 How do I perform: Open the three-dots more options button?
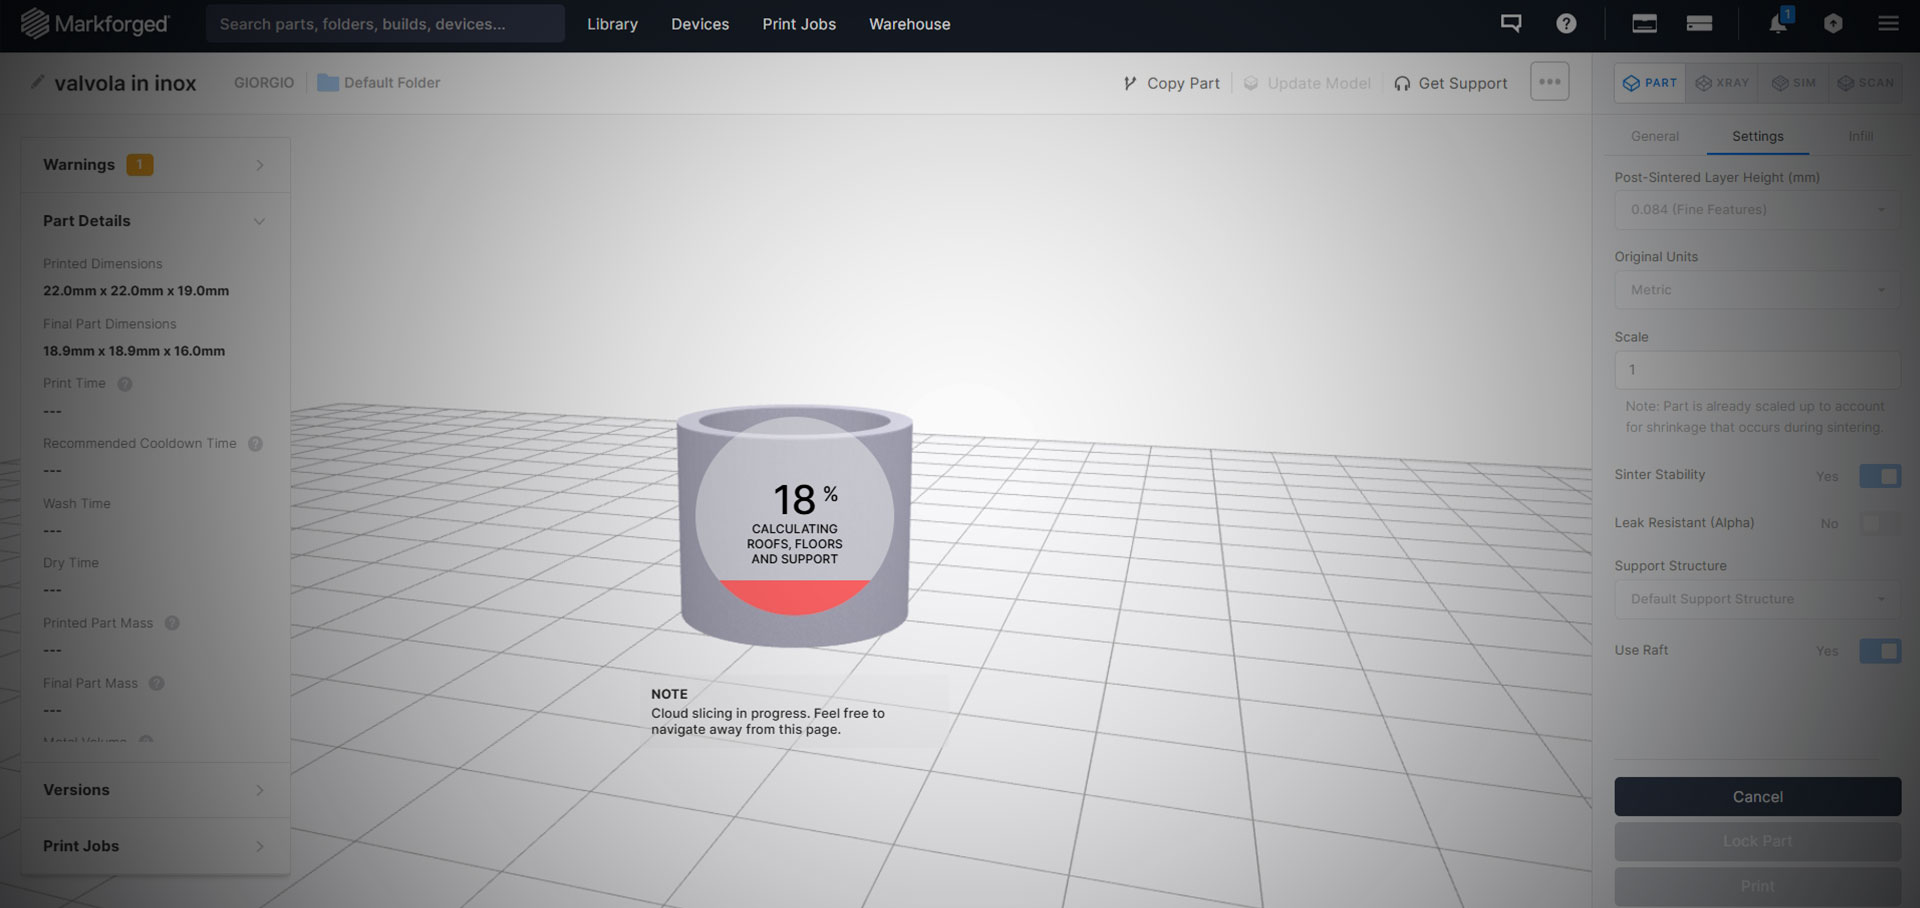pyautogui.click(x=1550, y=82)
